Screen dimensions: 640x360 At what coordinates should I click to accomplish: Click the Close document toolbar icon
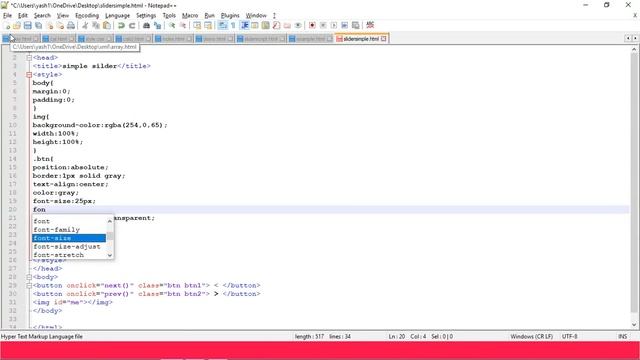pos(49,25)
